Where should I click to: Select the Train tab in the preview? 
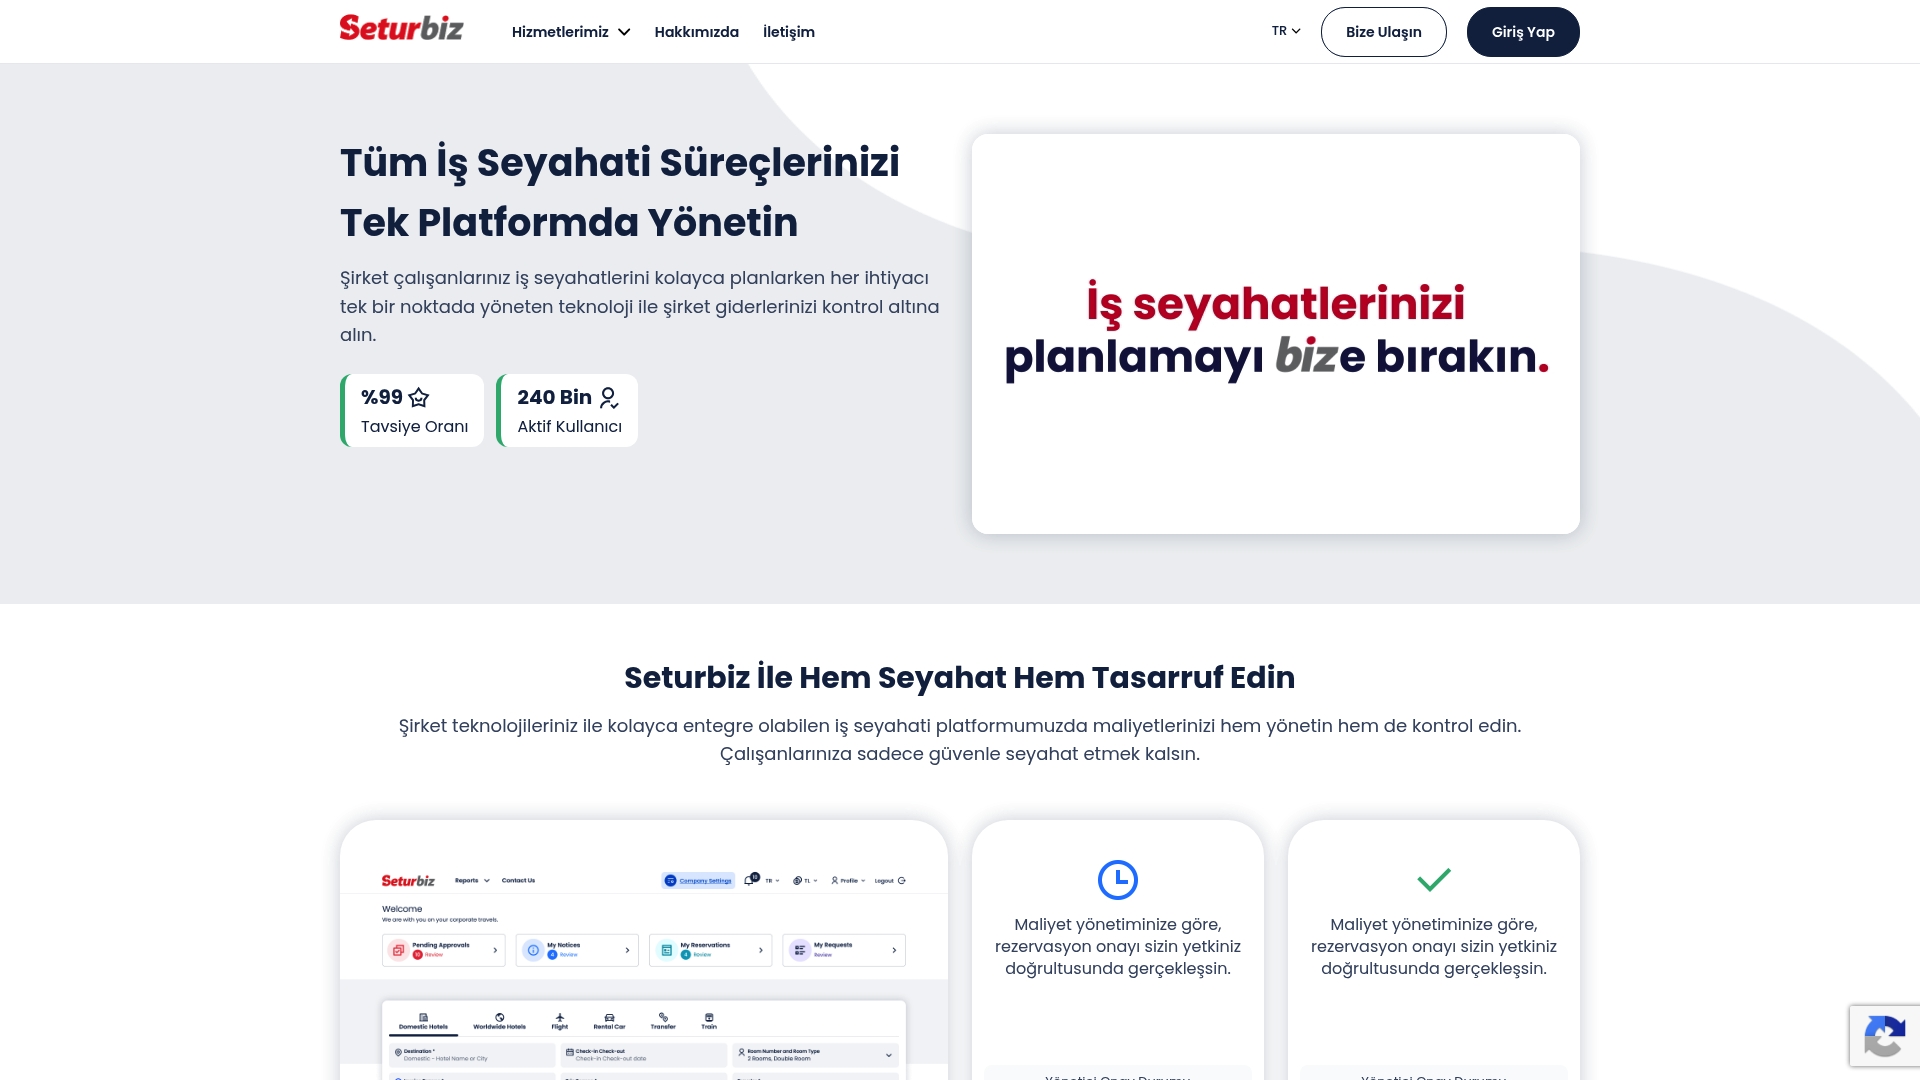coord(709,1021)
